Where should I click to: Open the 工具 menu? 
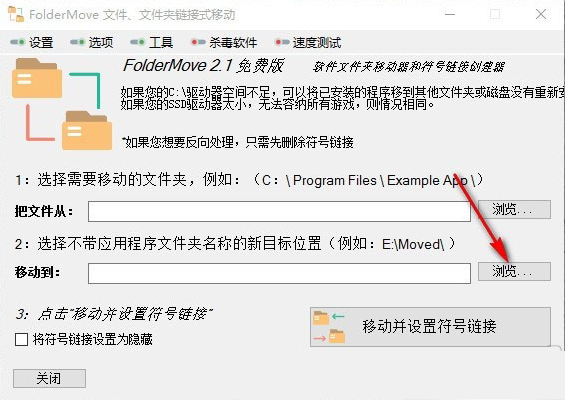[x=161, y=43]
